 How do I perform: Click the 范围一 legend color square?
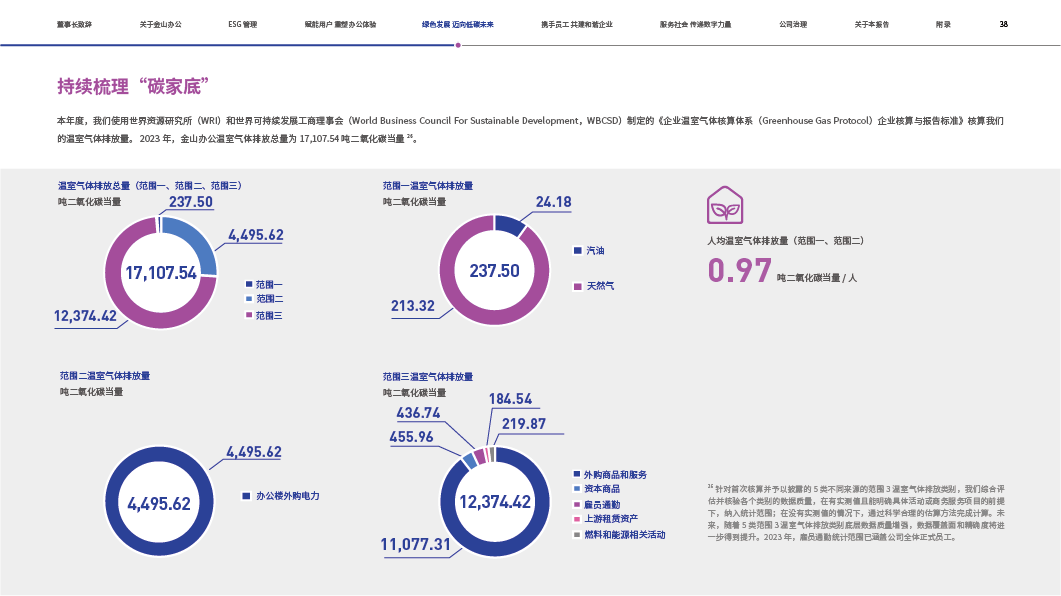pyautogui.click(x=249, y=285)
